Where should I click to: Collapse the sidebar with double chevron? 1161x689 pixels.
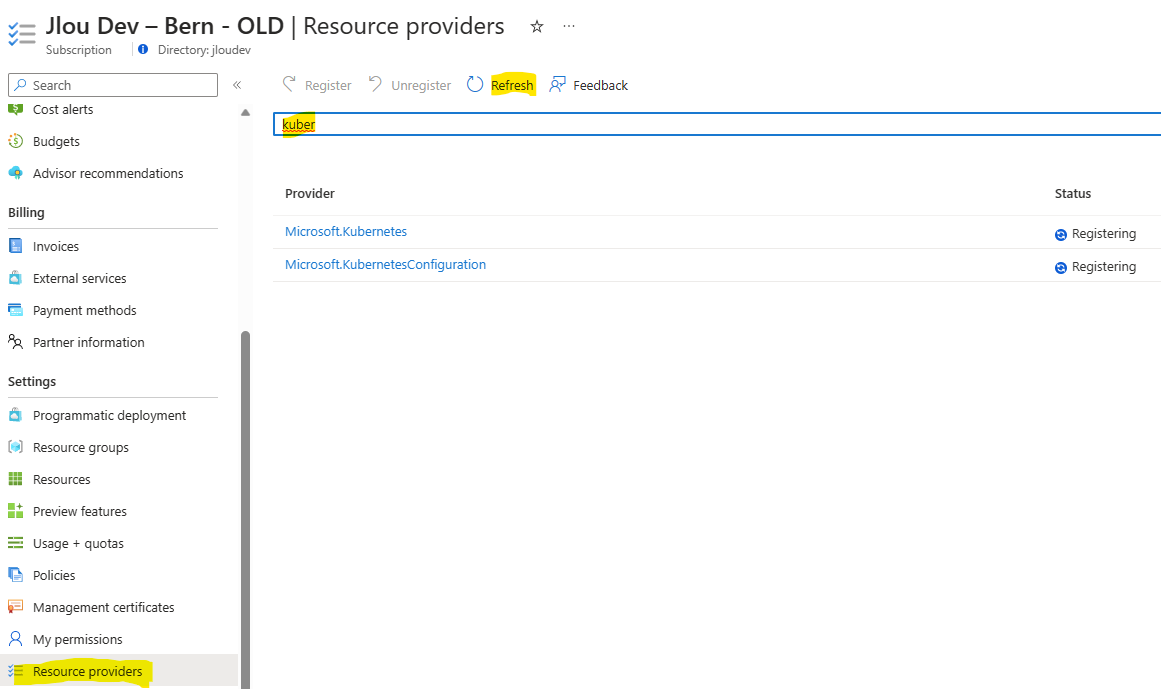[237, 85]
